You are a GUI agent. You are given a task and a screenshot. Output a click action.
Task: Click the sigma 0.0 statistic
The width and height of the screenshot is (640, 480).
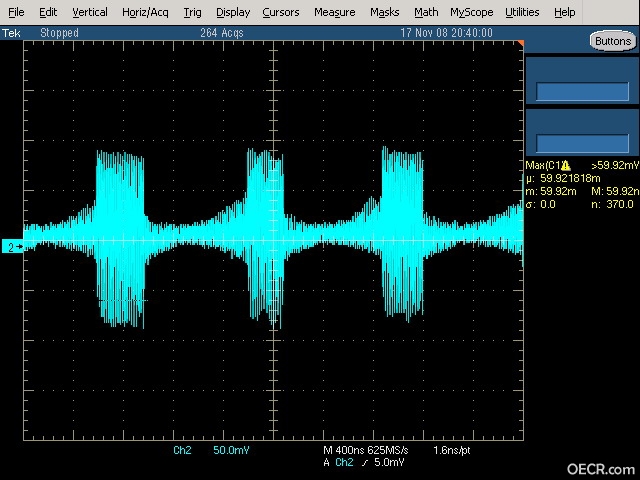pos(540,204)
